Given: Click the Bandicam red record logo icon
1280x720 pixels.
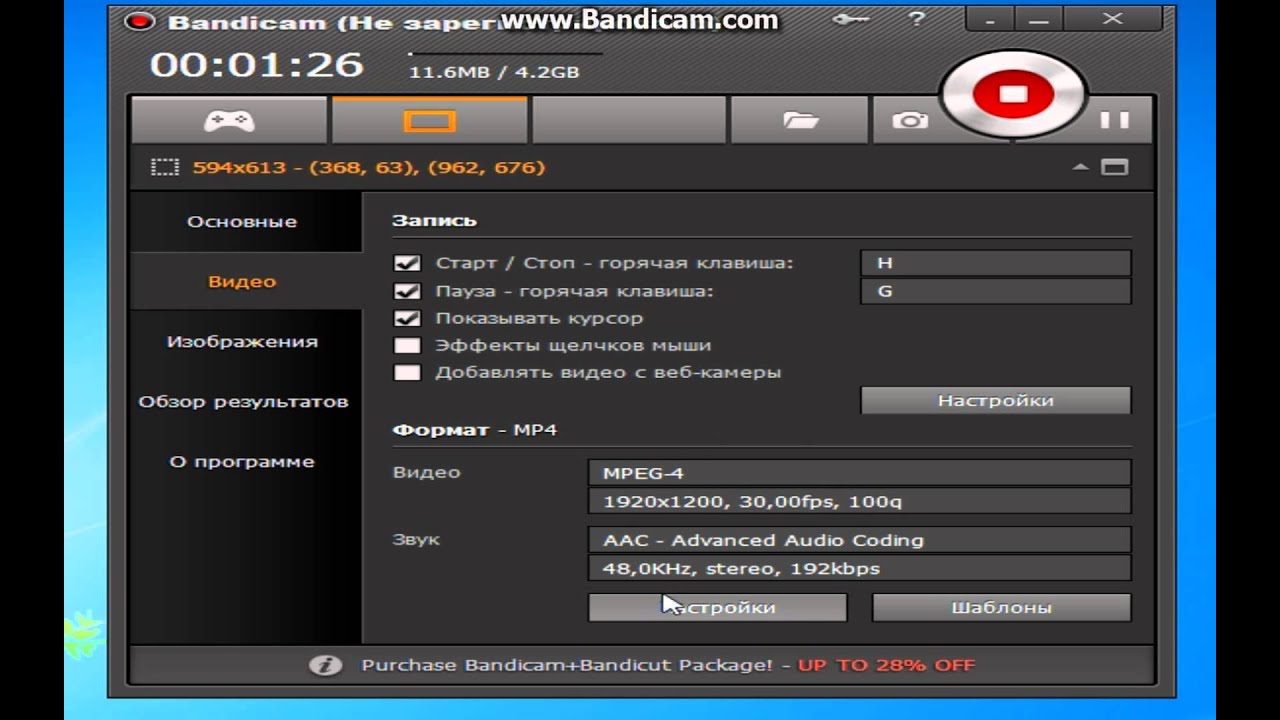Looking at the screenshot, I should [x=142, y=21].
